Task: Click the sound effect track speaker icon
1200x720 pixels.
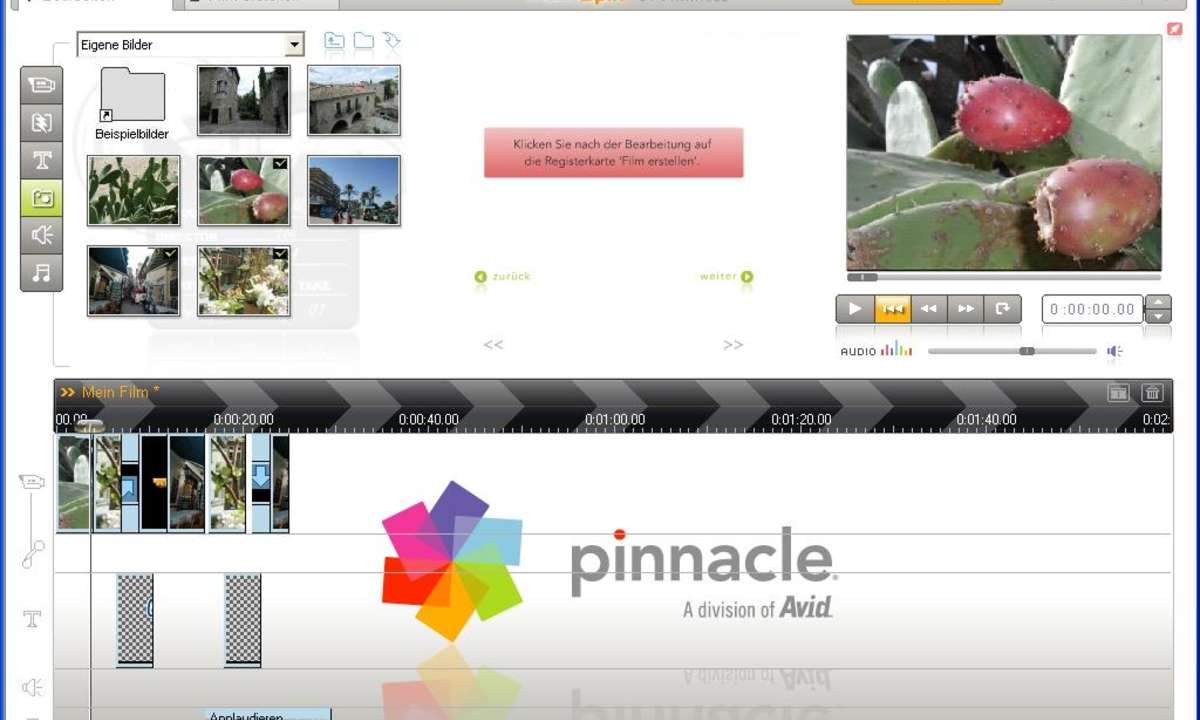Action: [x=32, y=687]
